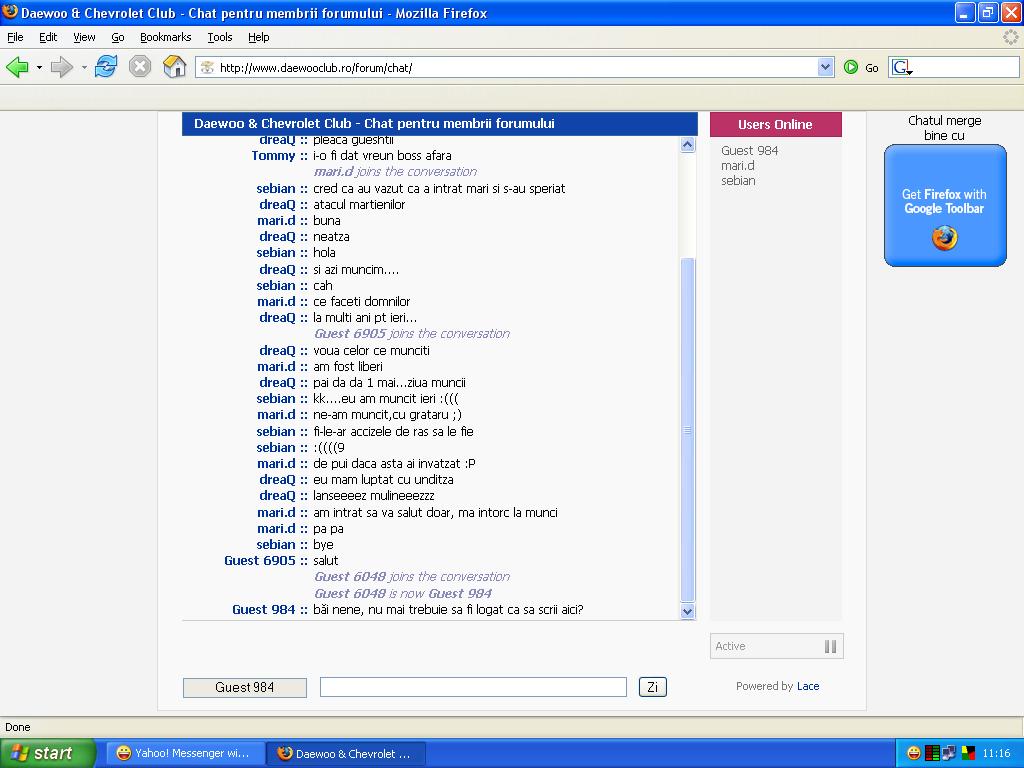Image resolution: width=1024 pixels, height=768 pixels.
Task: Click the Yahoo Messenger smiley tray icon
Action: [x=914, y=754]
